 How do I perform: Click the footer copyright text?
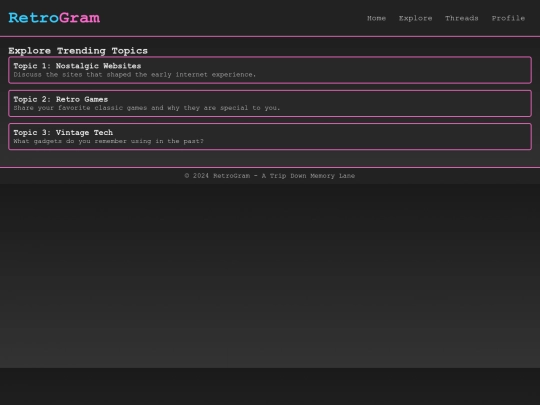(270, 176)
